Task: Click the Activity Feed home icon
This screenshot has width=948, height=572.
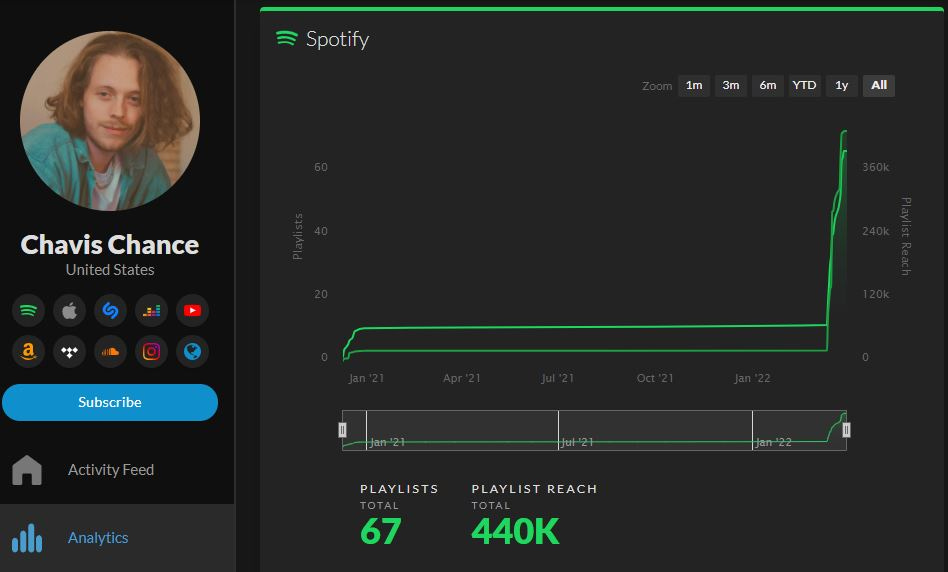Action: point(27,470)
